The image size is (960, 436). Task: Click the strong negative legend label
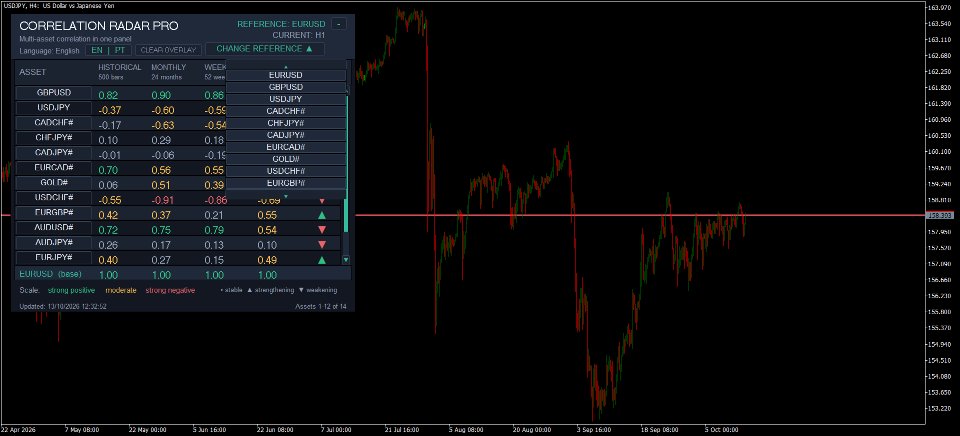(170, 290)
